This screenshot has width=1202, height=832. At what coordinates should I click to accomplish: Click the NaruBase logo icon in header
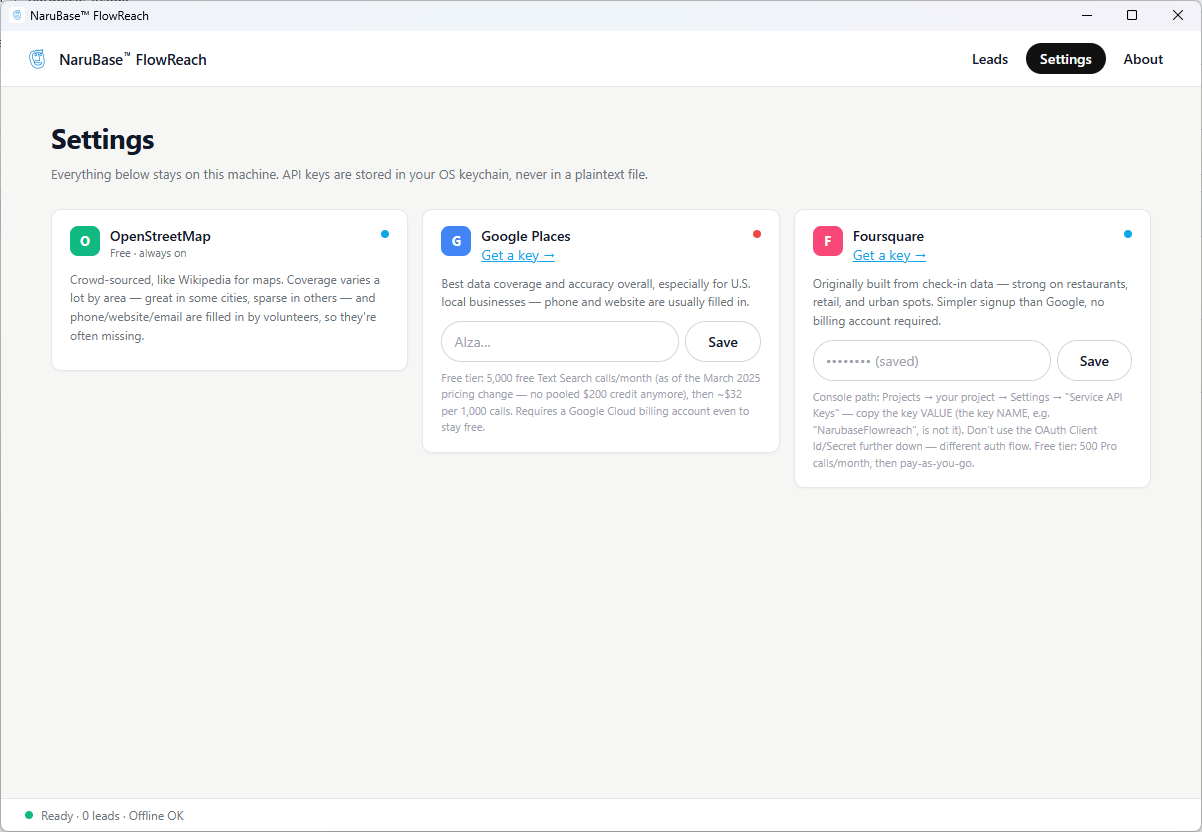(37, 59)
